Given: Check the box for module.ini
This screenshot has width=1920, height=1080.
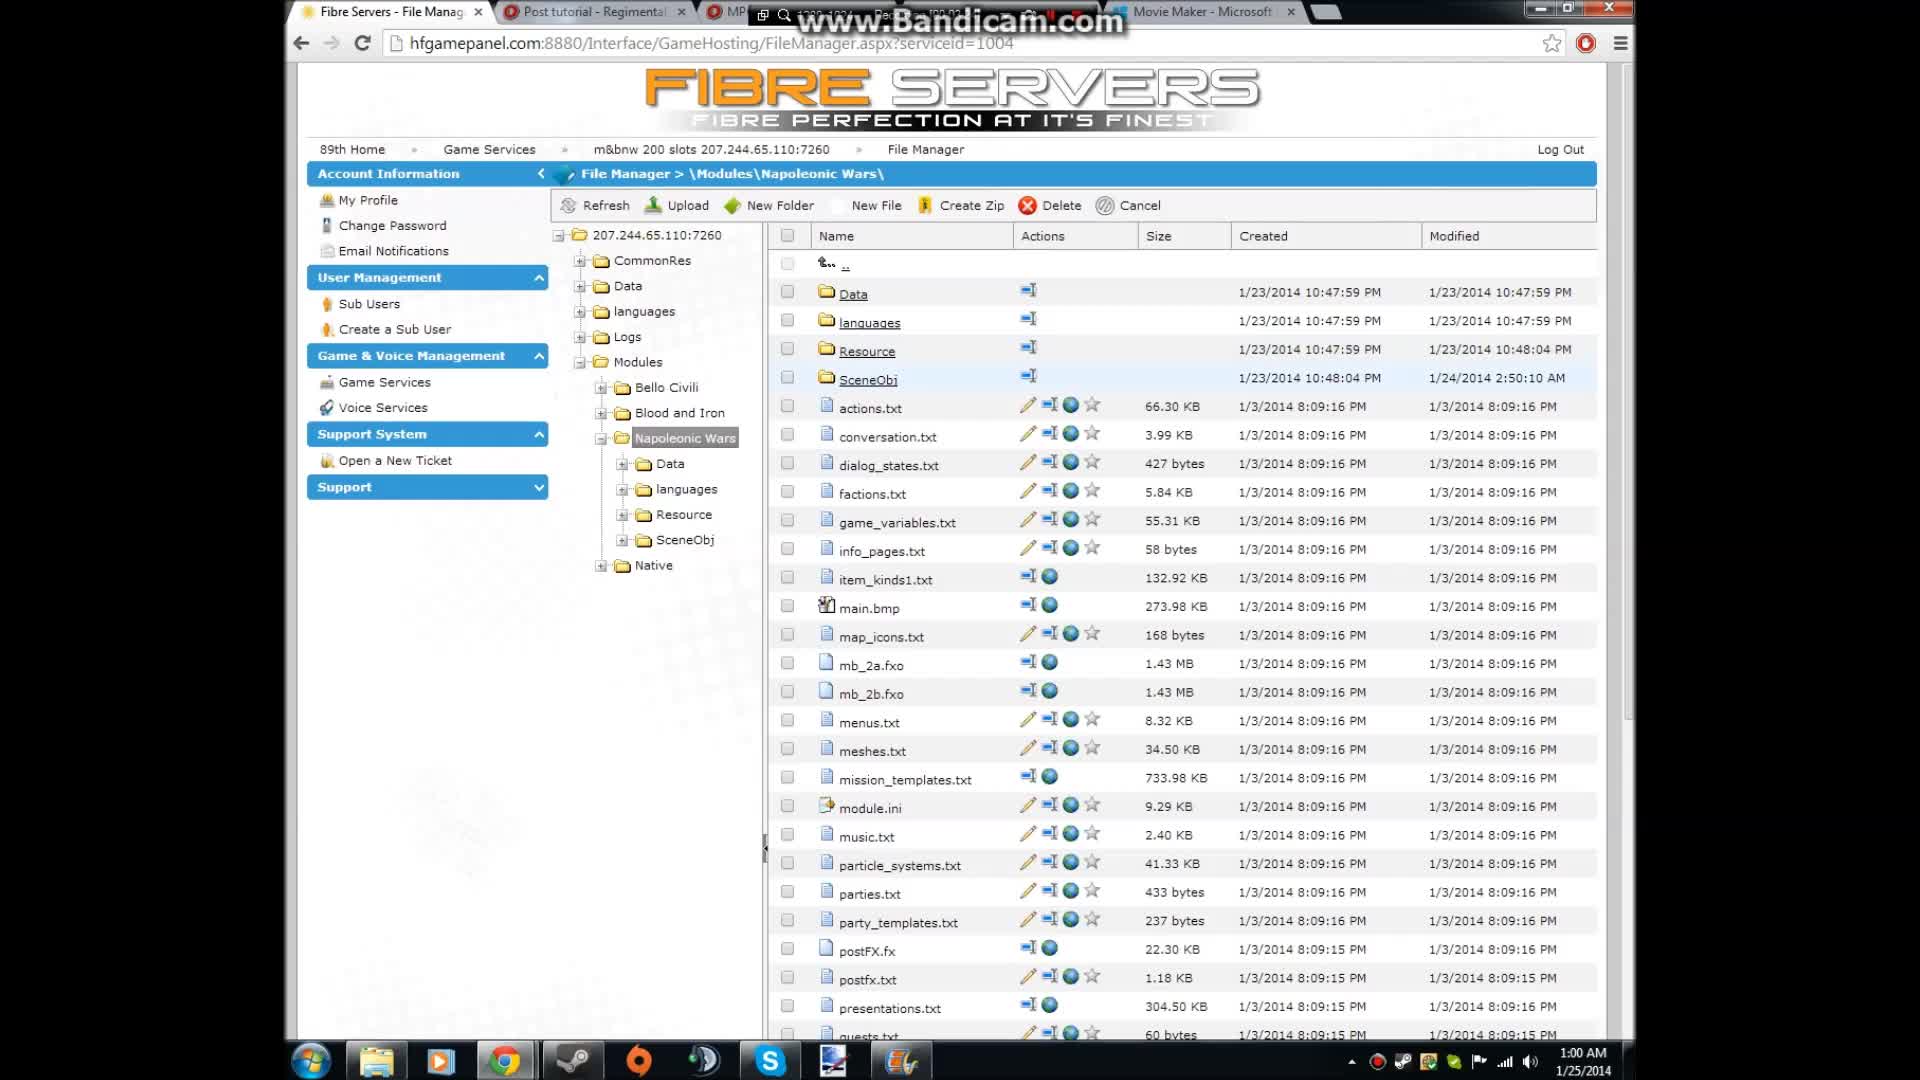Looking at the screenshot, I should tap(787, 806).
